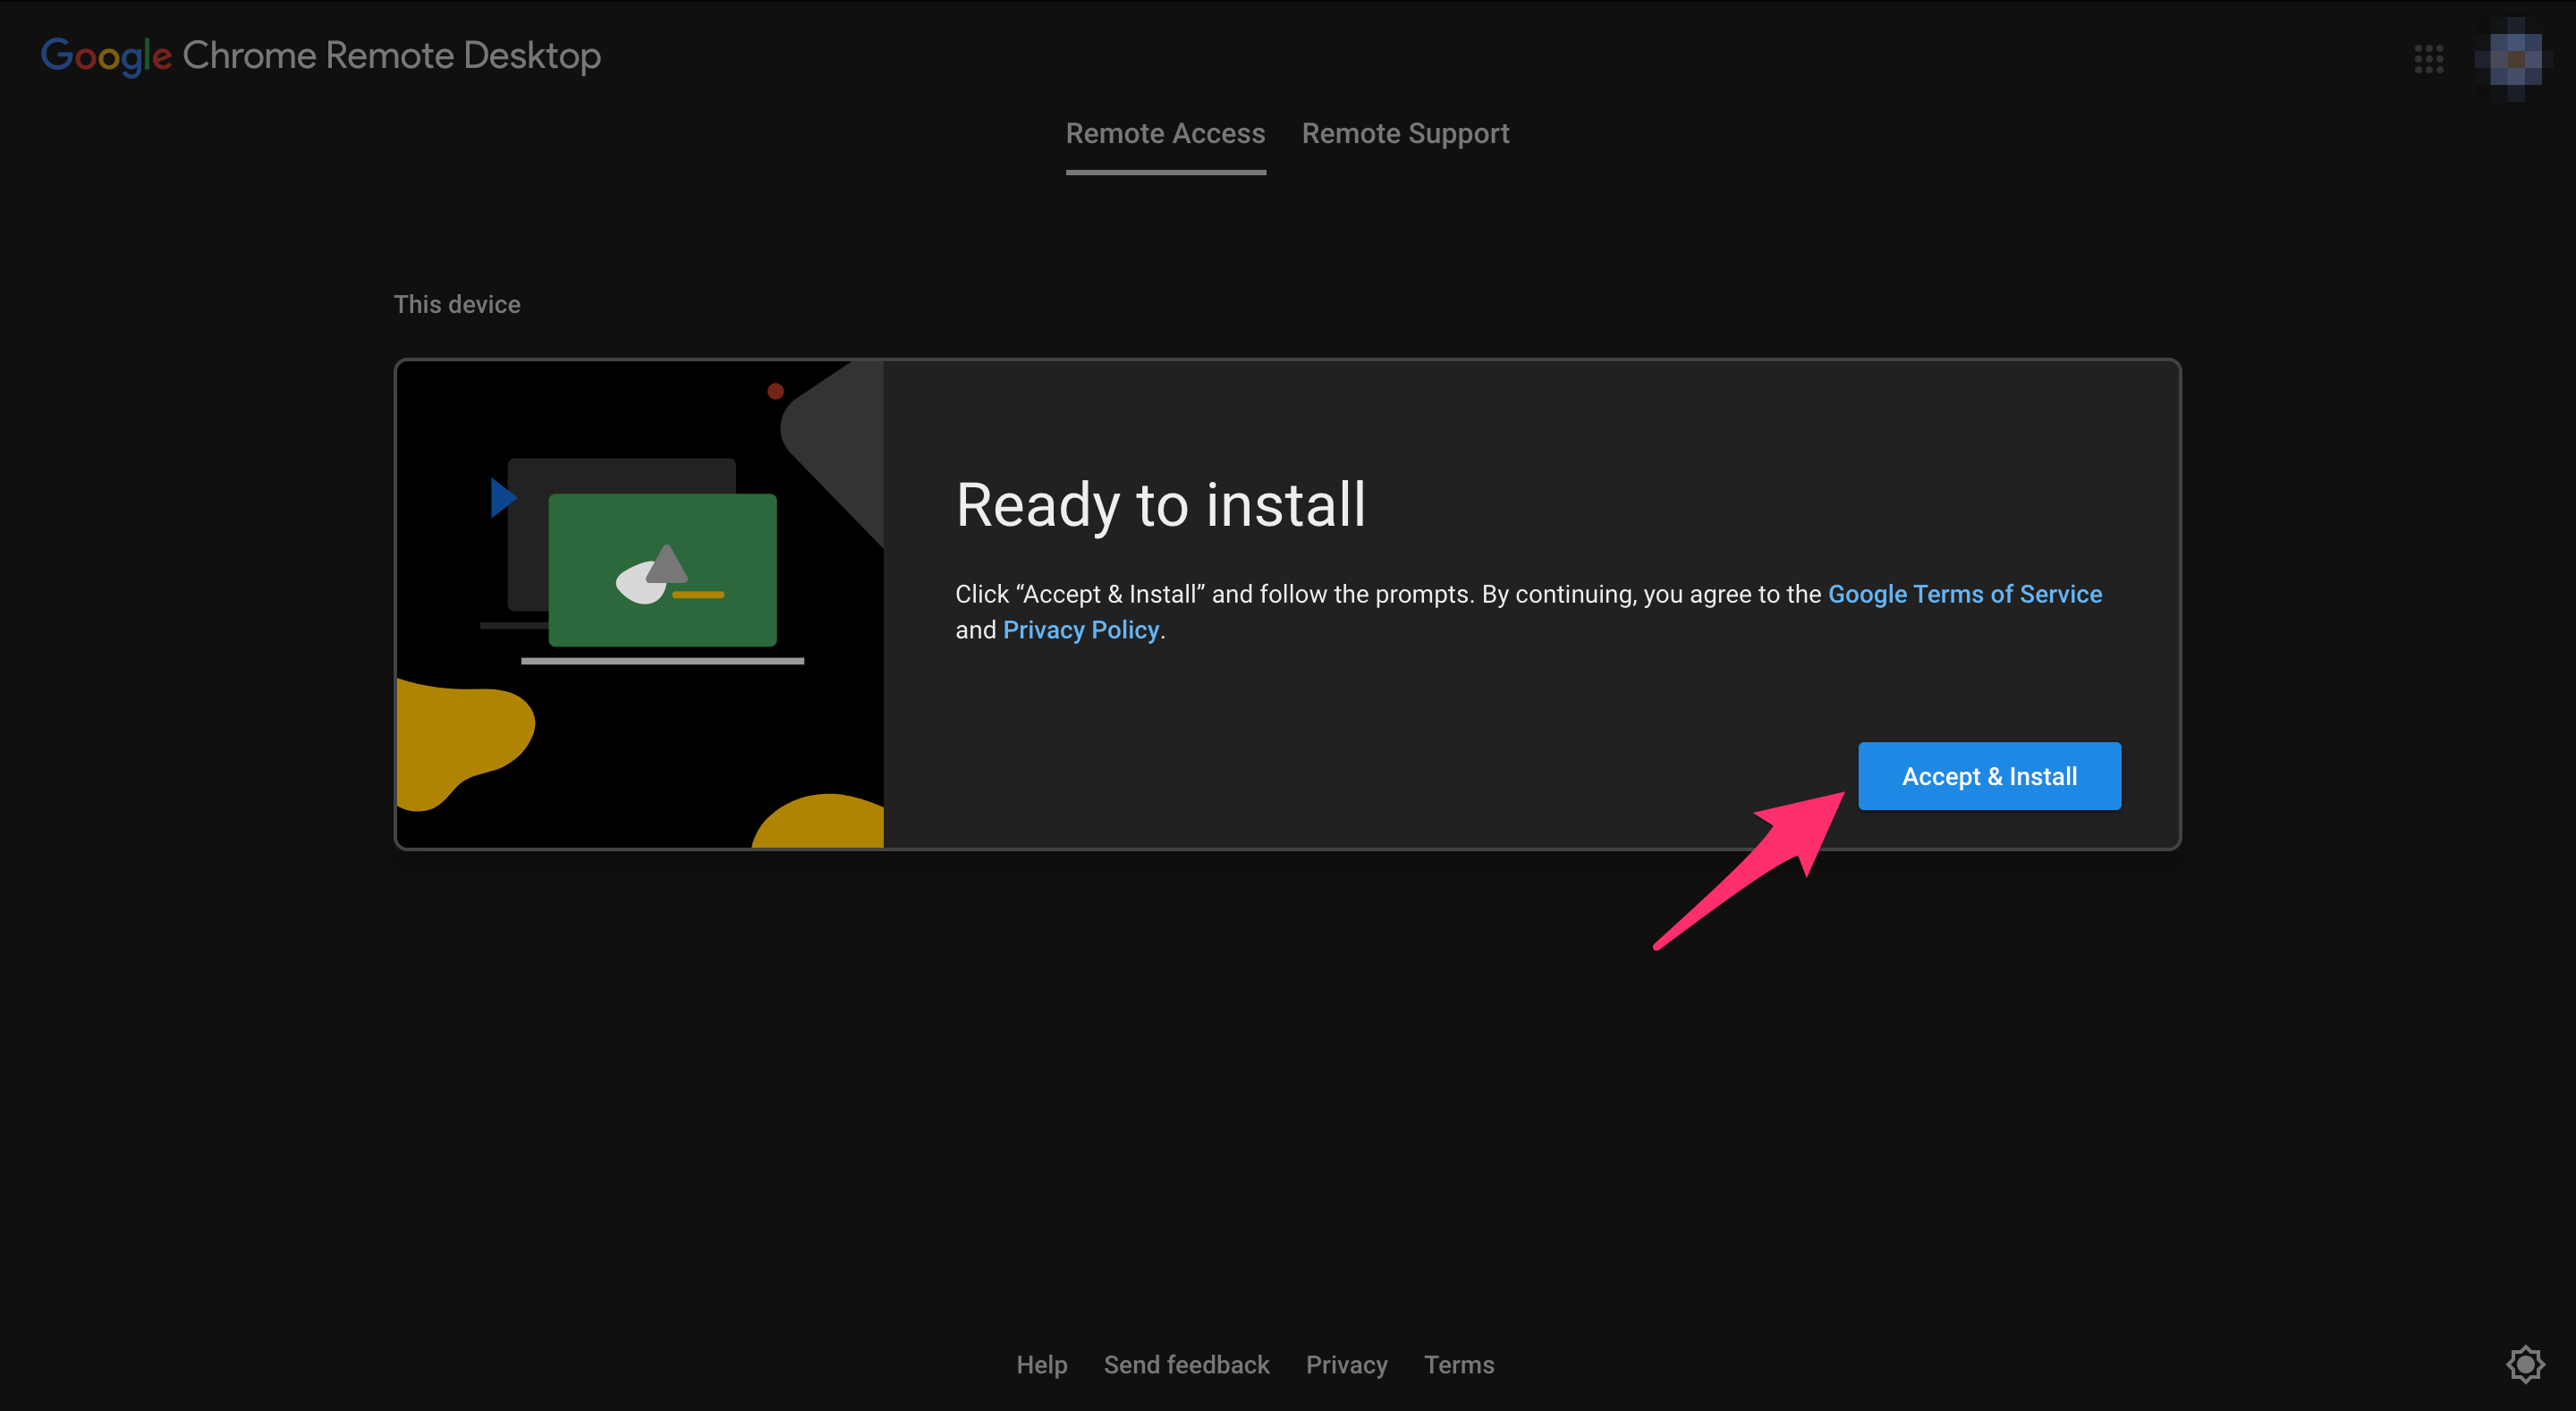2576x1411 pixels.
Task: Switch to the Remote Support tab
Action: [1405, 133]
